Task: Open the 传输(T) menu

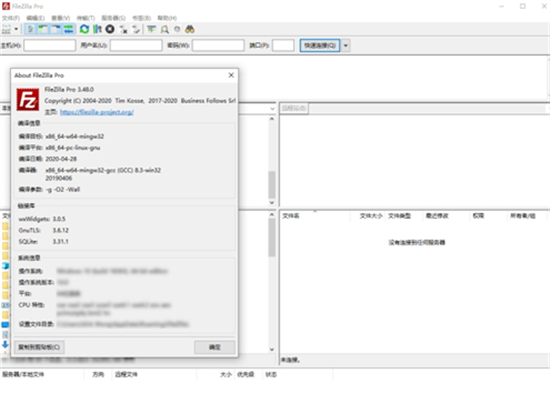Action: click(86, 18)
